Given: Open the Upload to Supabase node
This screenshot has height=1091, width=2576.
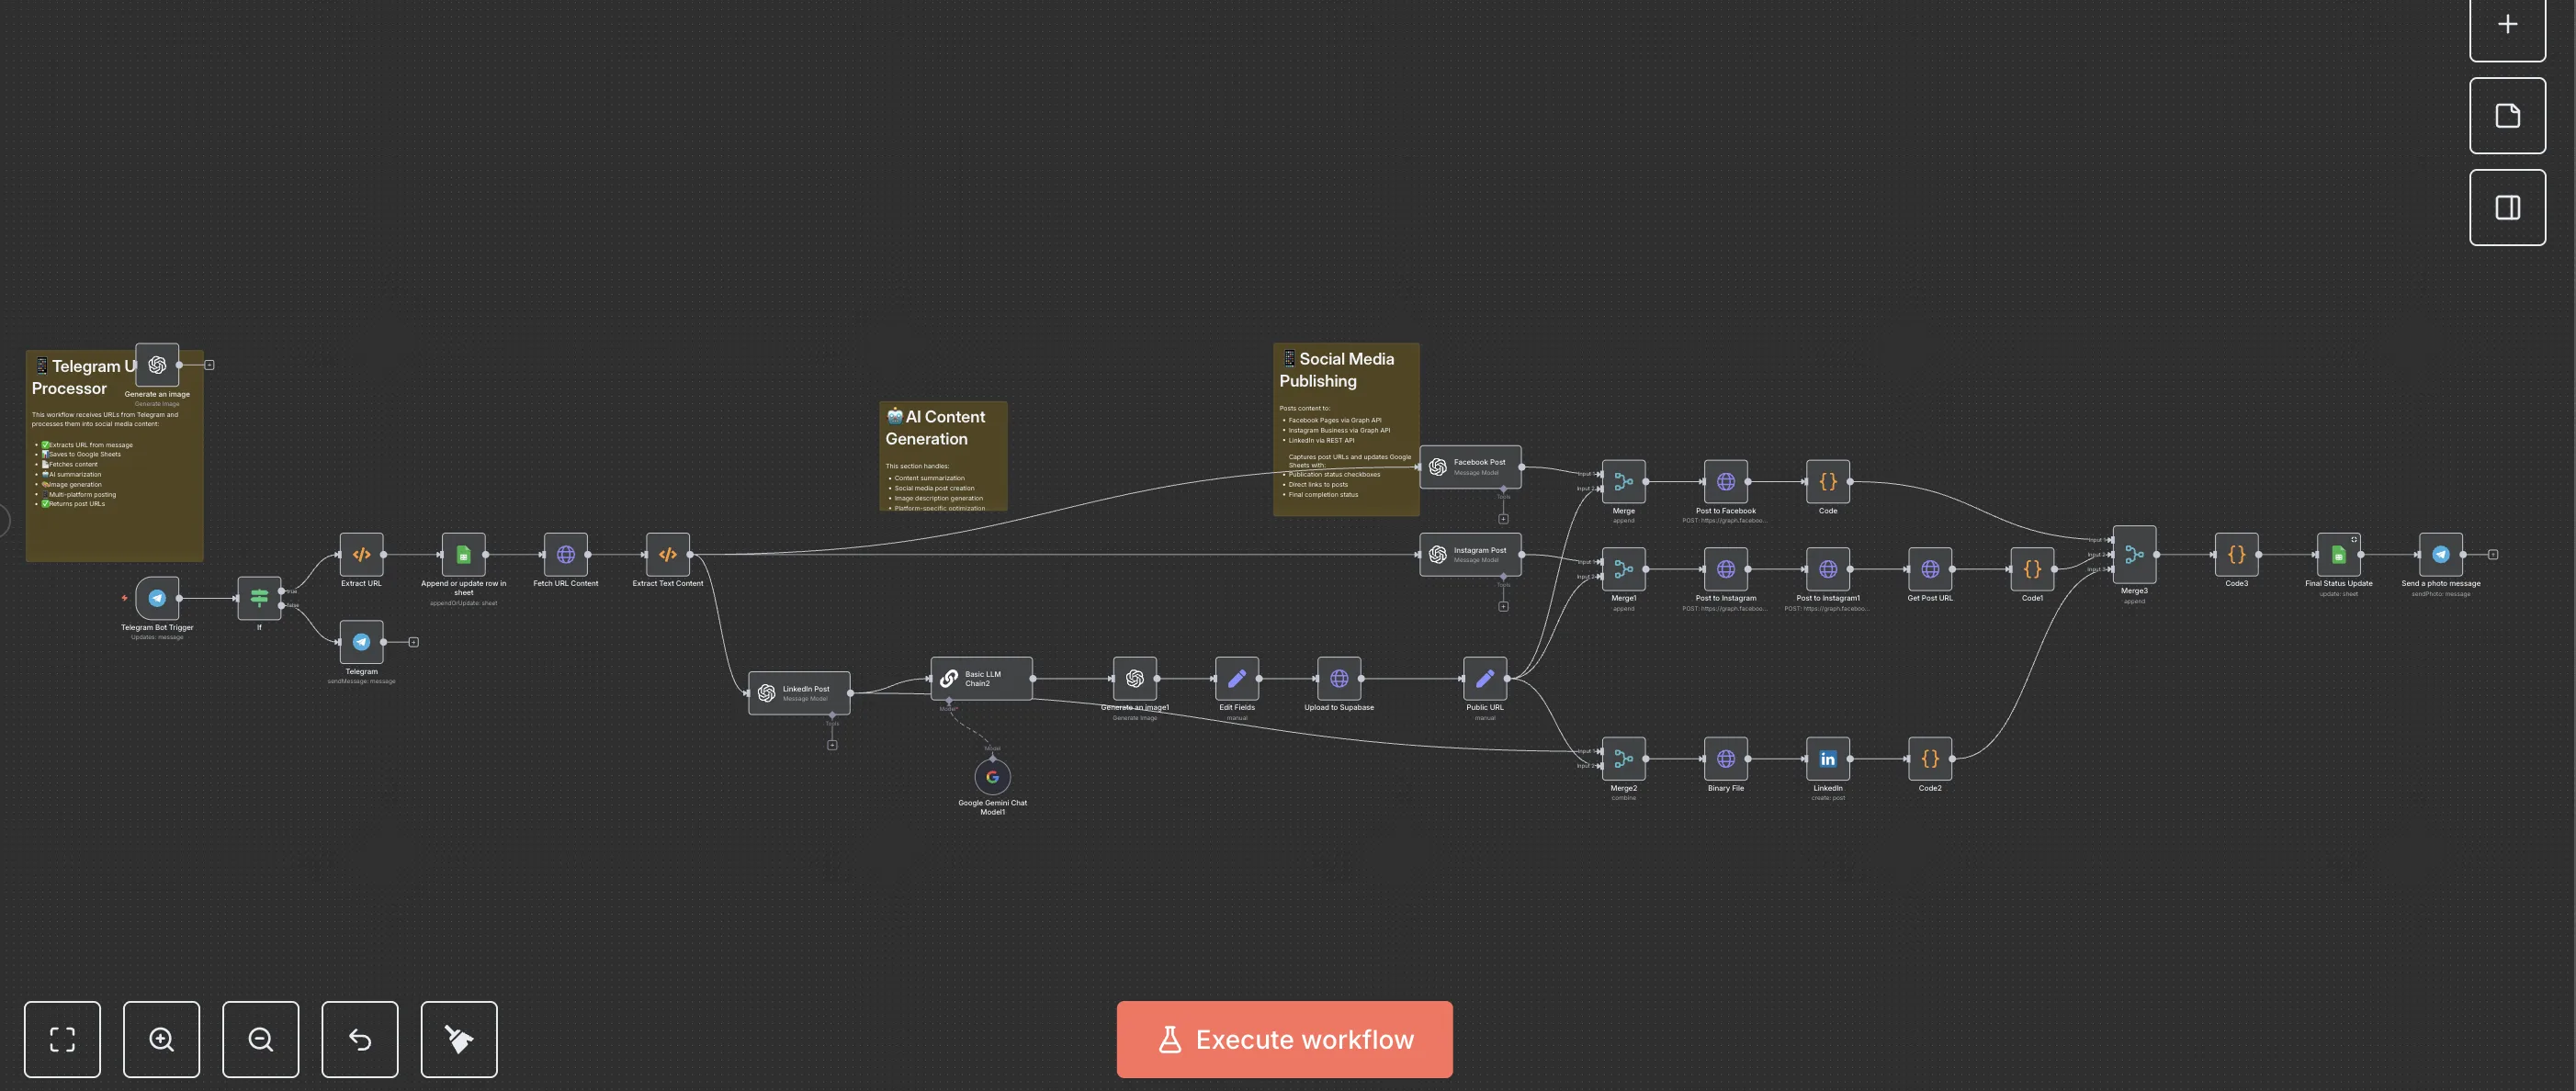Looking at the screenshot, I should tap(1339, 678).
